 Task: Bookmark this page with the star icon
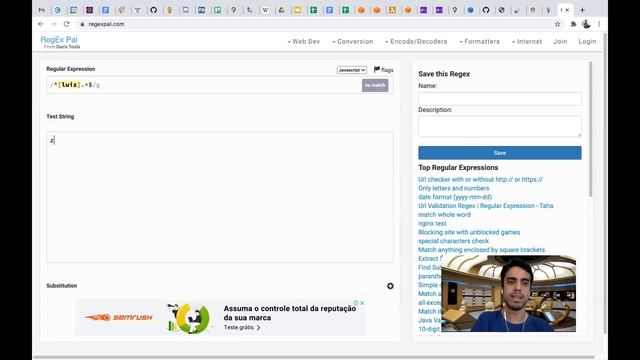[558, 24]
